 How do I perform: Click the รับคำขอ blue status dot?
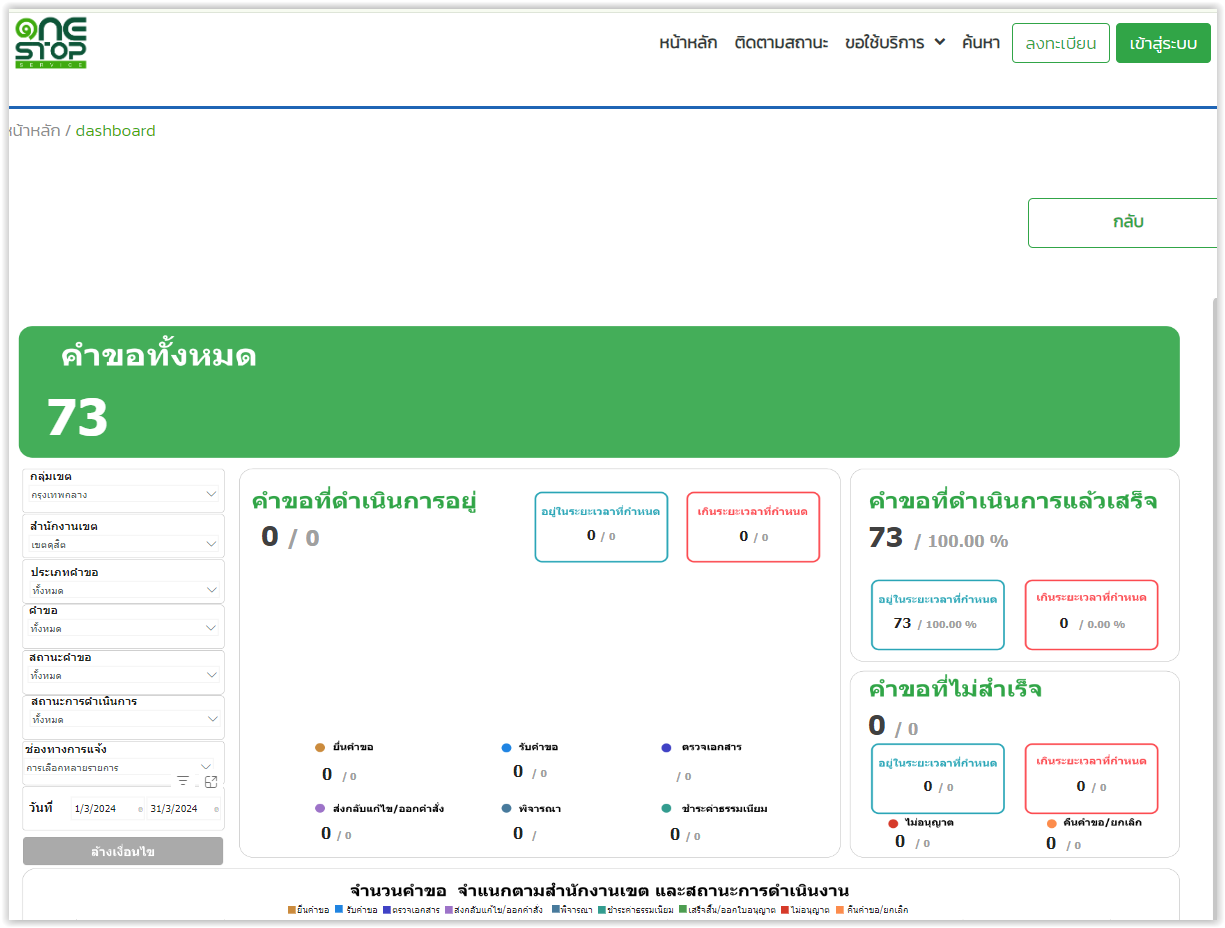point(507,747)
